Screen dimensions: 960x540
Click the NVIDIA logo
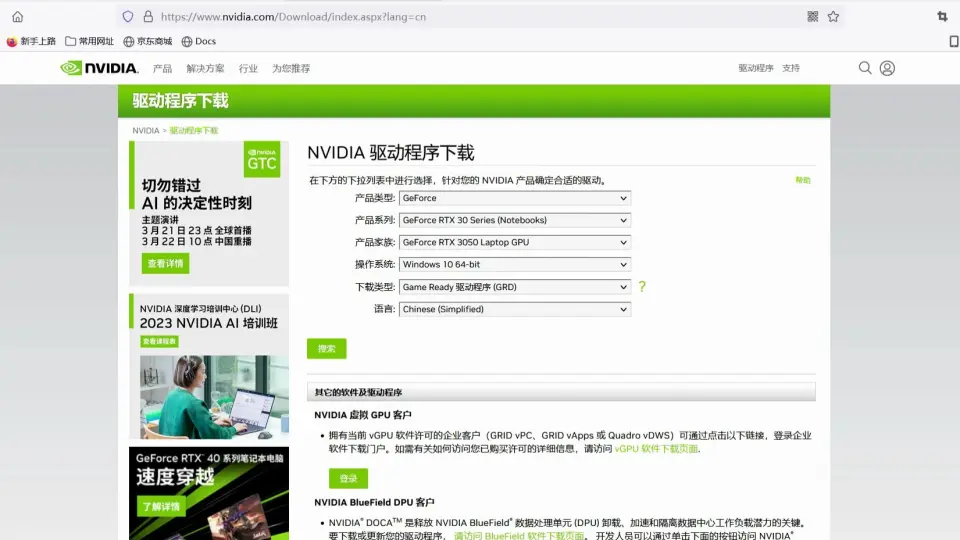coord(99,68)
